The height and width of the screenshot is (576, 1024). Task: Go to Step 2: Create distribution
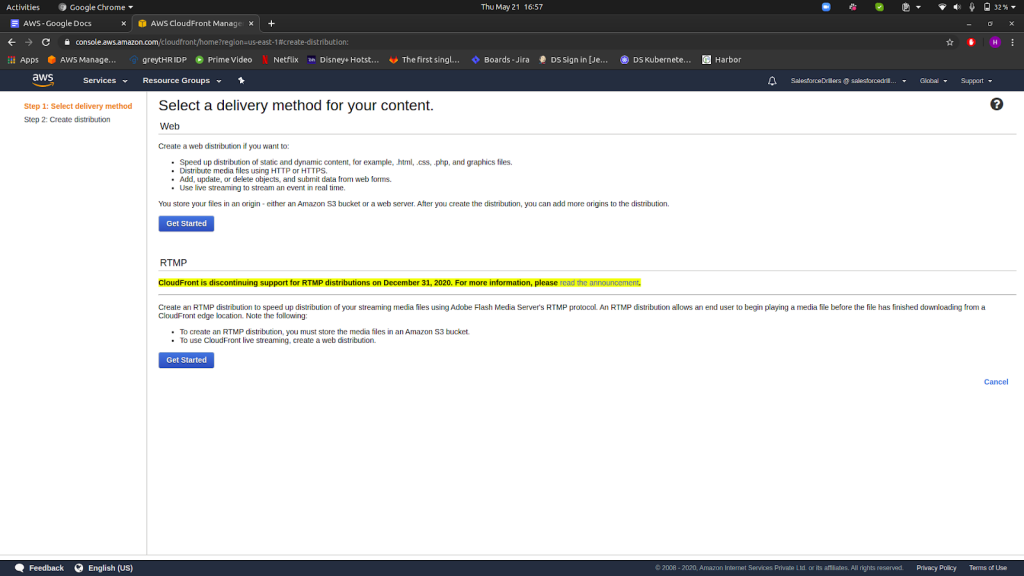pyautogui.click(x=67, y=120)
